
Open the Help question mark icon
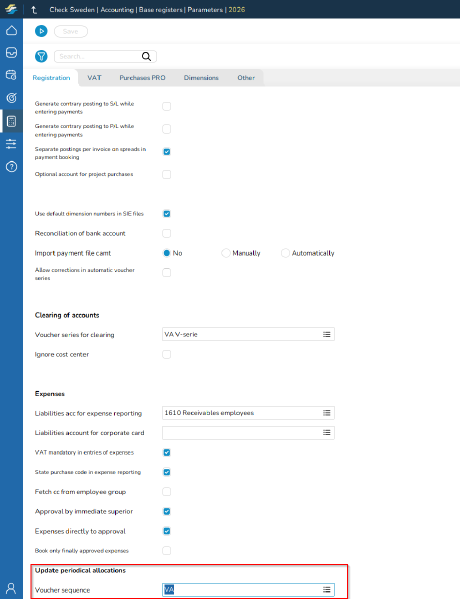(11, 167)
